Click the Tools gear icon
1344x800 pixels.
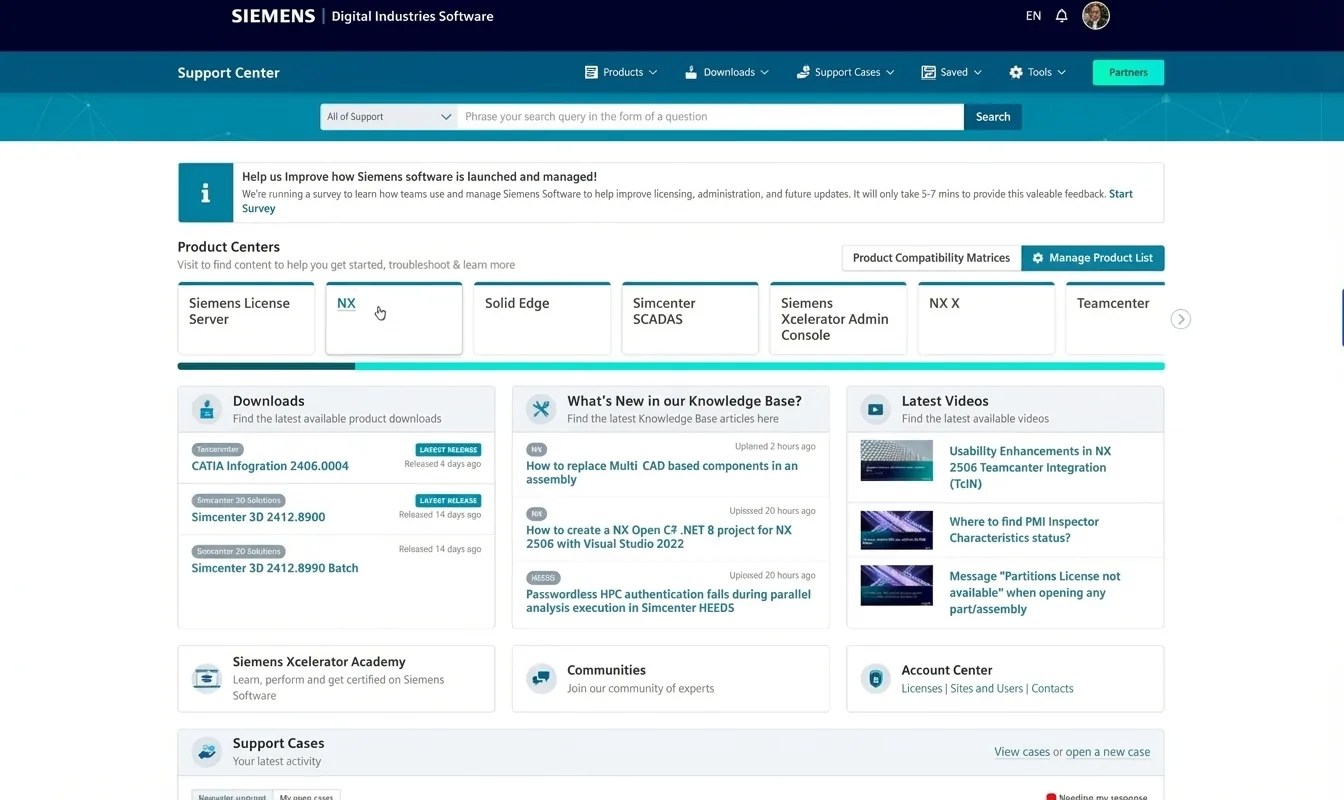coord(1016,72)
